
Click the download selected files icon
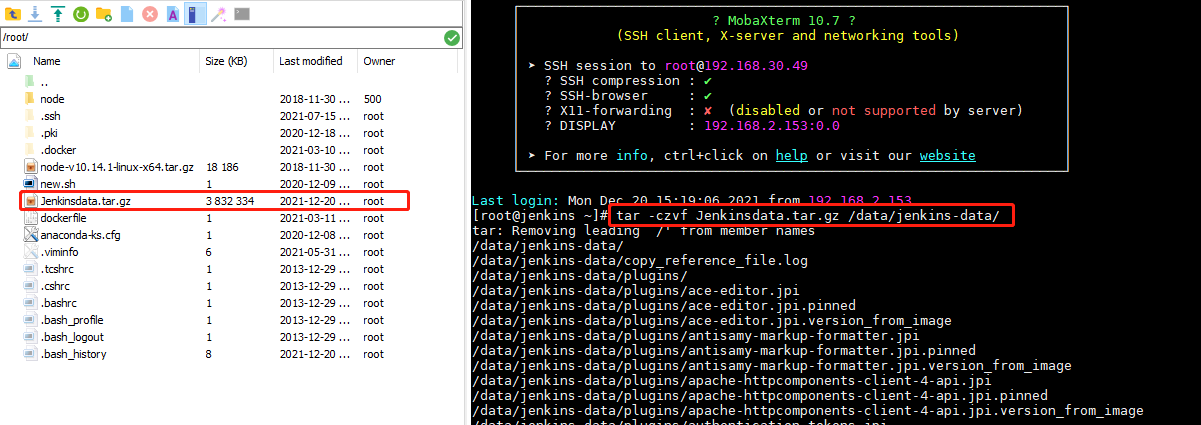click(x=35, y=14)
